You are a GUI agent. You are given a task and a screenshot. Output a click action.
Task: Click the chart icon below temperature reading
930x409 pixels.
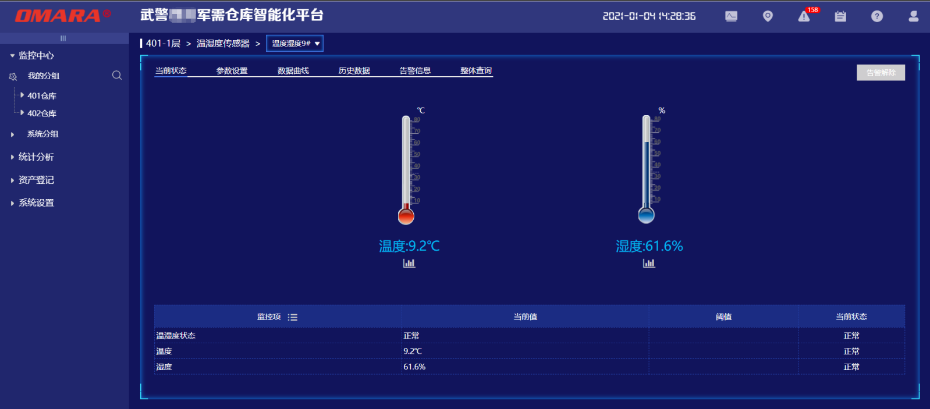coord(409,263)
